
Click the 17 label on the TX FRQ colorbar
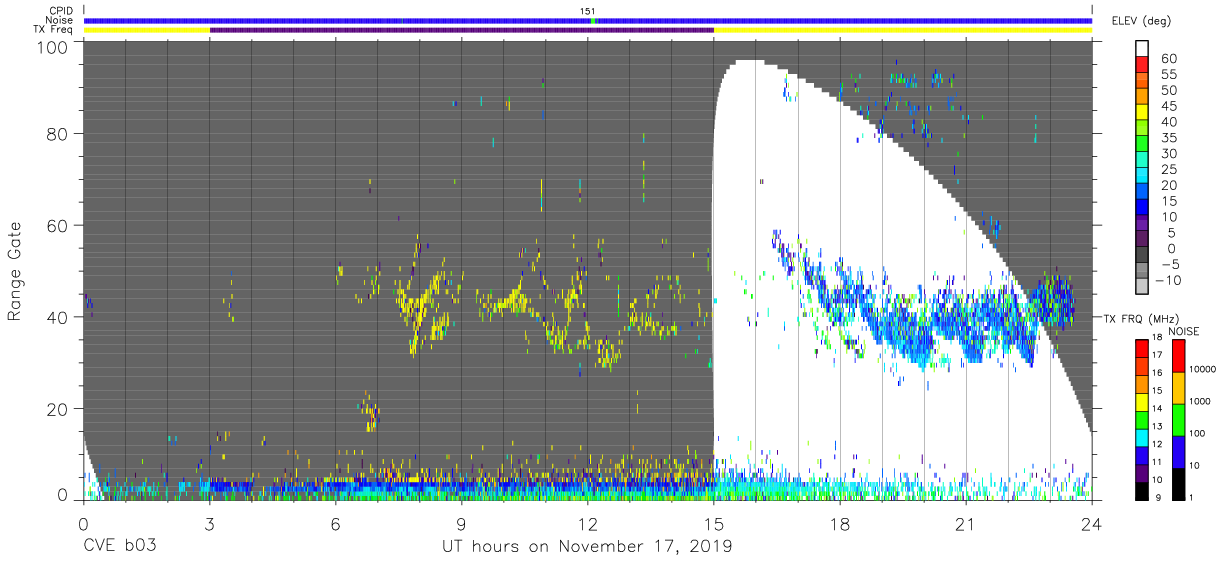[1159, 355]
